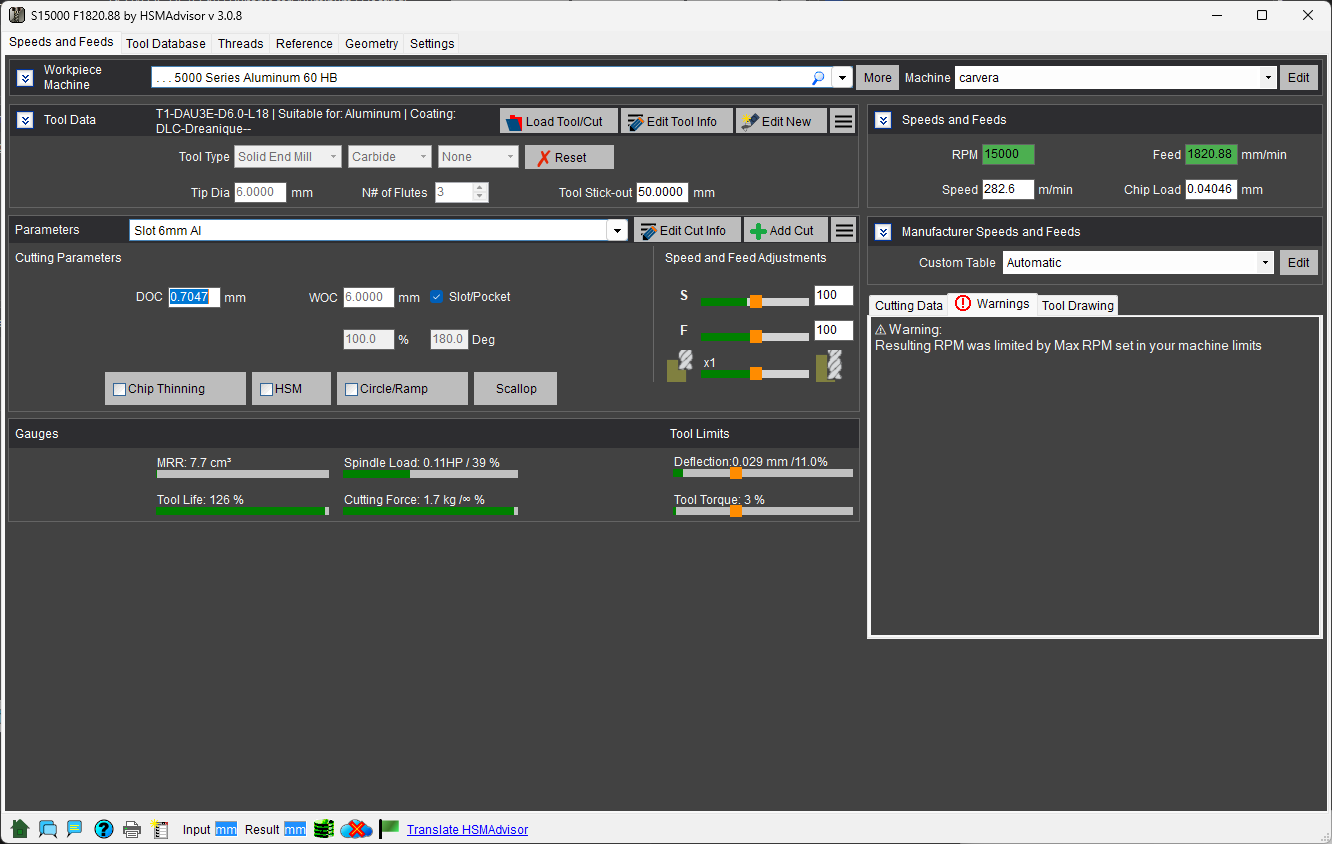Enable the Chip Thinning checkbox

[120, 389]
